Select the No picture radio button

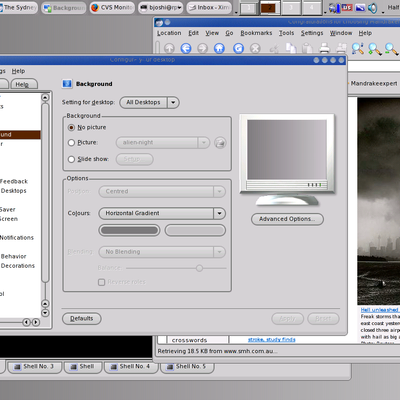coord(71,127)
